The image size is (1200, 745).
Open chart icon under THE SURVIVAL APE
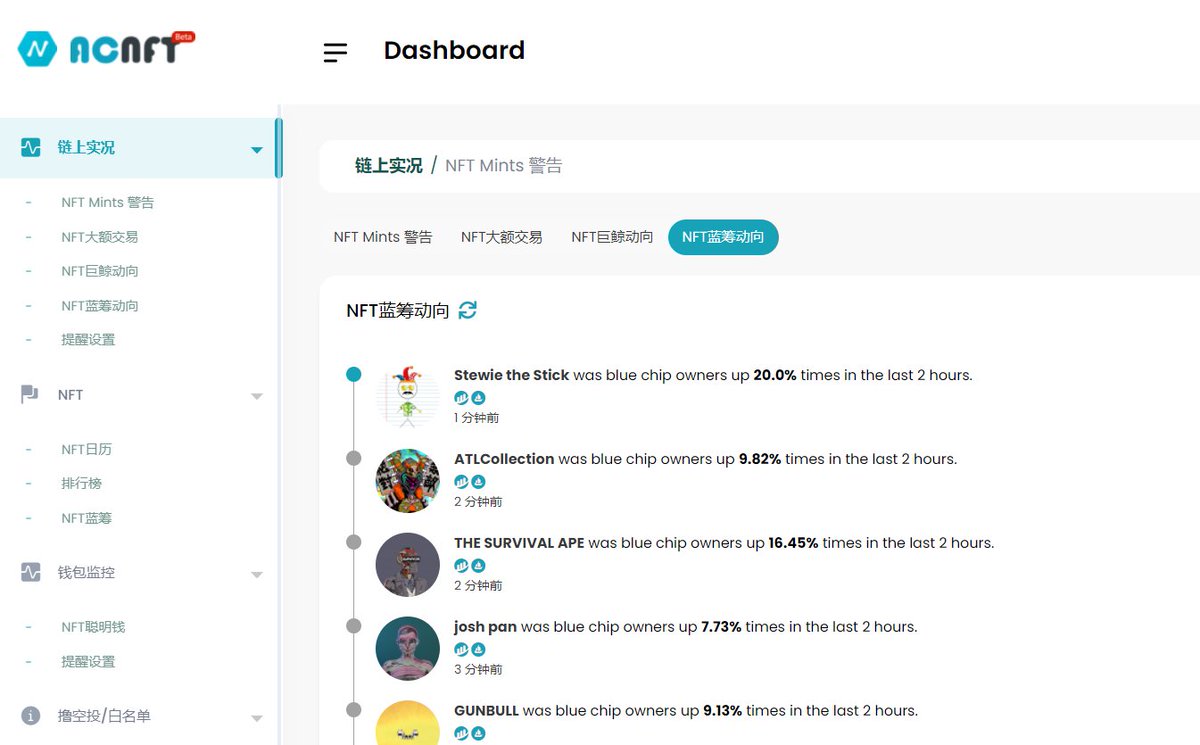[461, 566]
